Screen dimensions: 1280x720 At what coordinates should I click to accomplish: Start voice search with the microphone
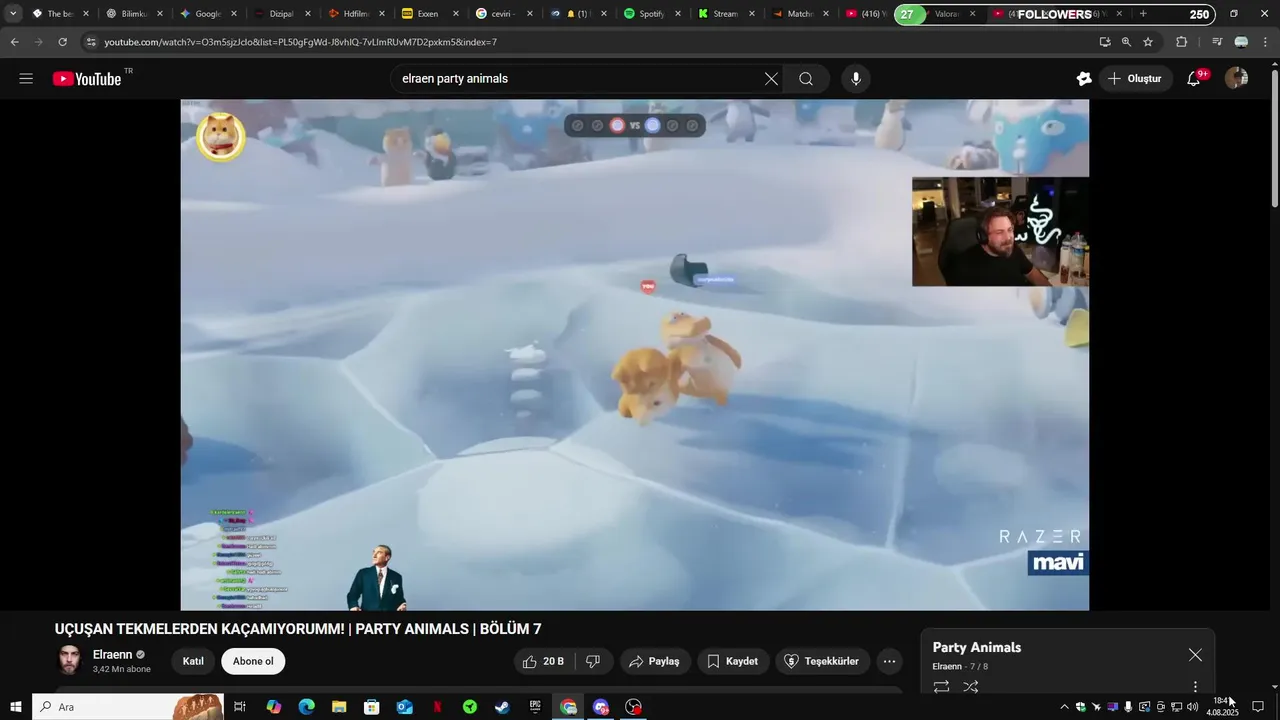tap(856, 79)
